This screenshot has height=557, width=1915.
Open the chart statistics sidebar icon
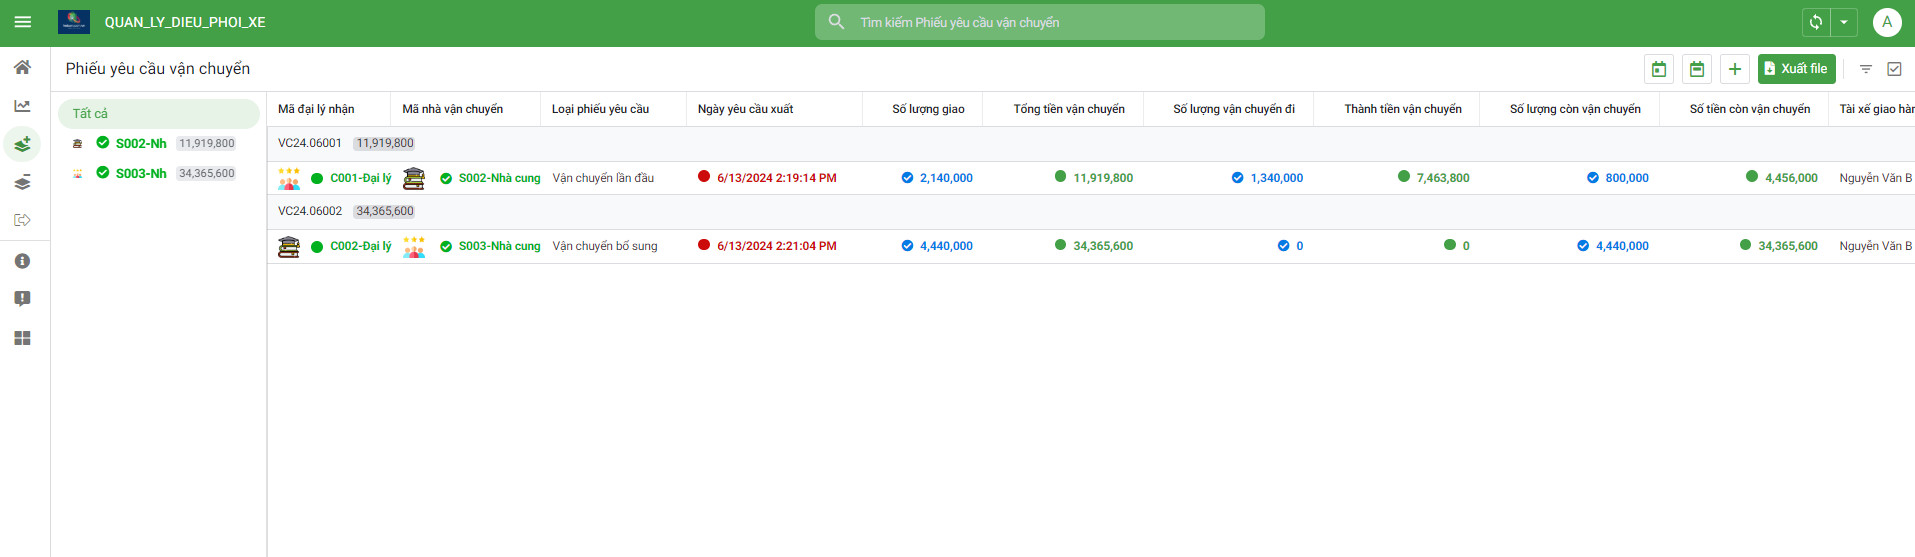22,106
